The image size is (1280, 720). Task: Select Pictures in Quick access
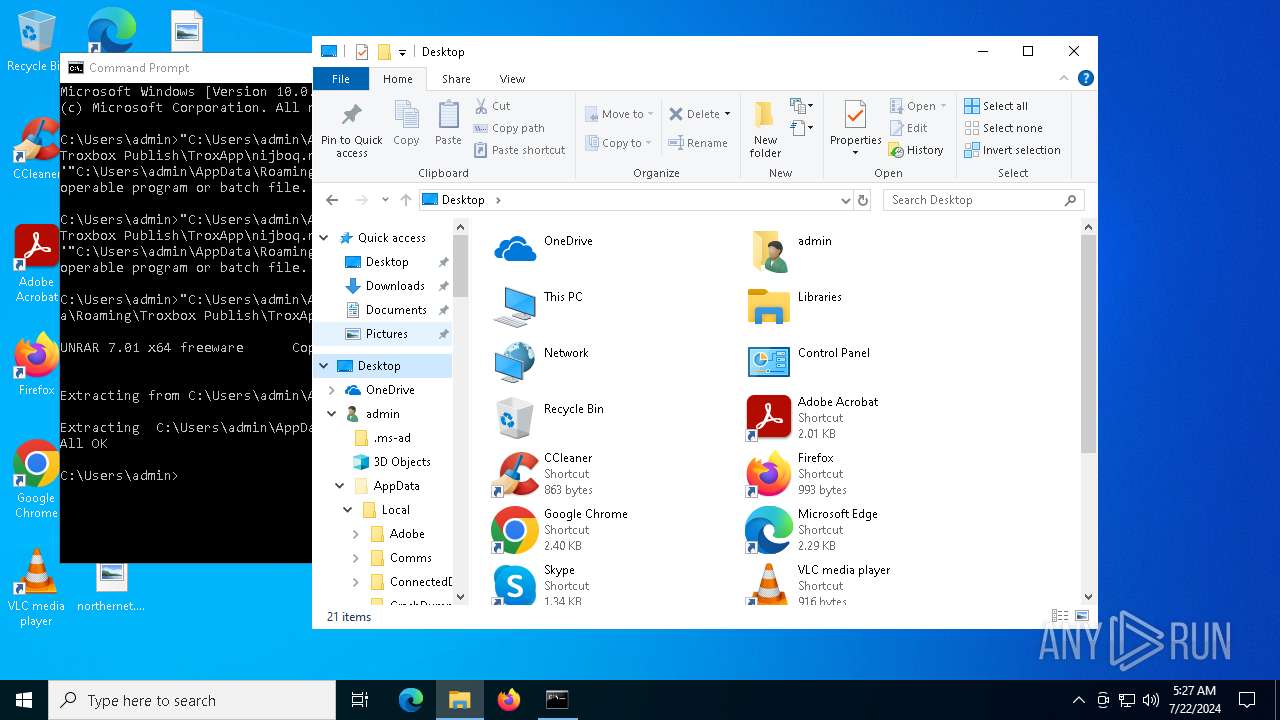click(386, 334)
